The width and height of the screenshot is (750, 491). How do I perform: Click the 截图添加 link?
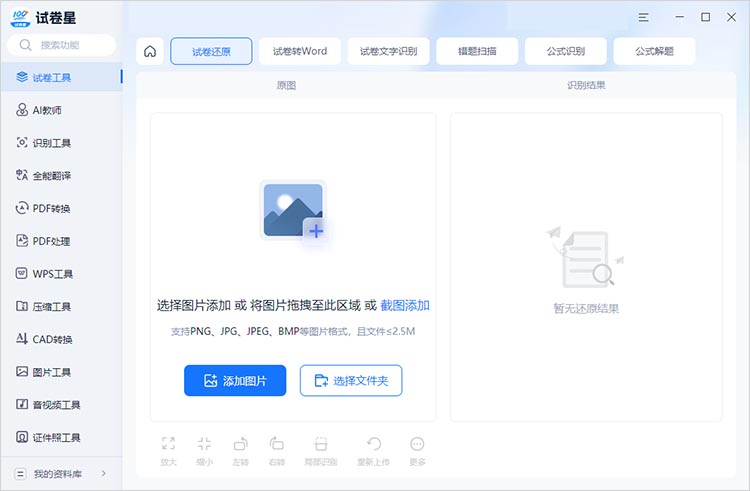pyautogui.click(x=405, y=306)
